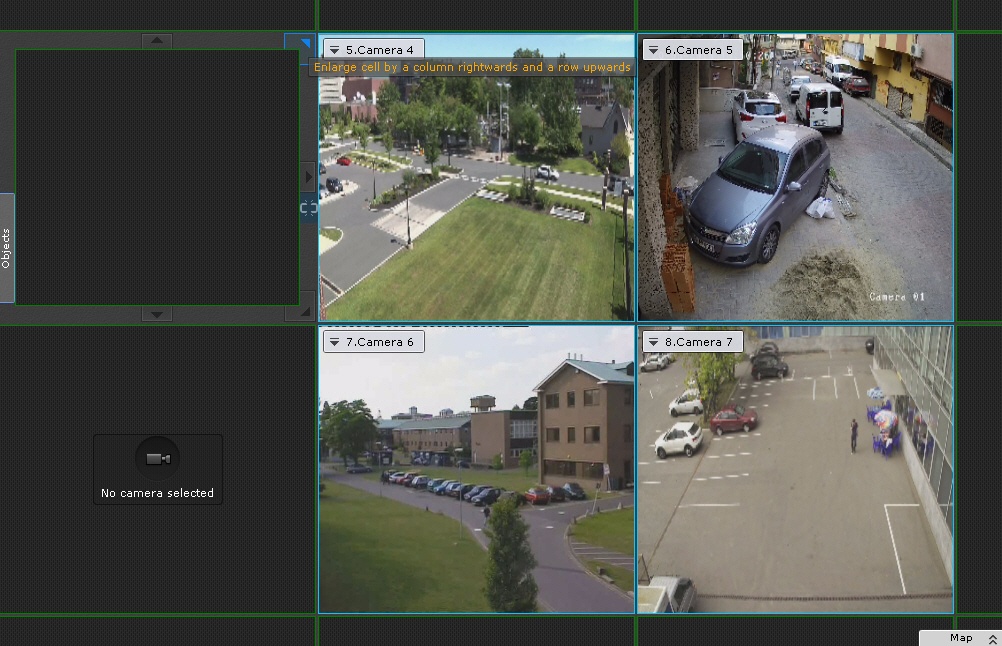Click the double chevron beside Map
The image size is (1002, 646).
coord(992,638)
